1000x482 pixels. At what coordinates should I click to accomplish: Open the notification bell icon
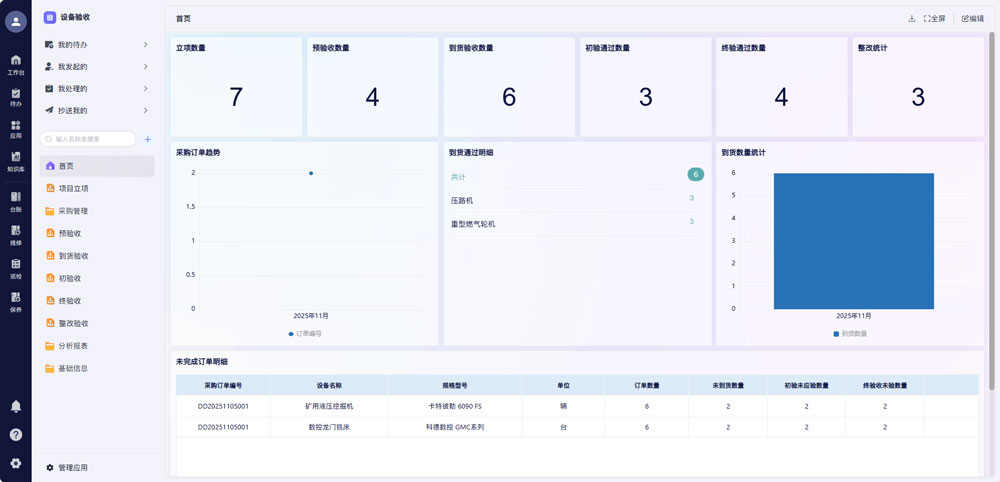[x=16, y=406]
